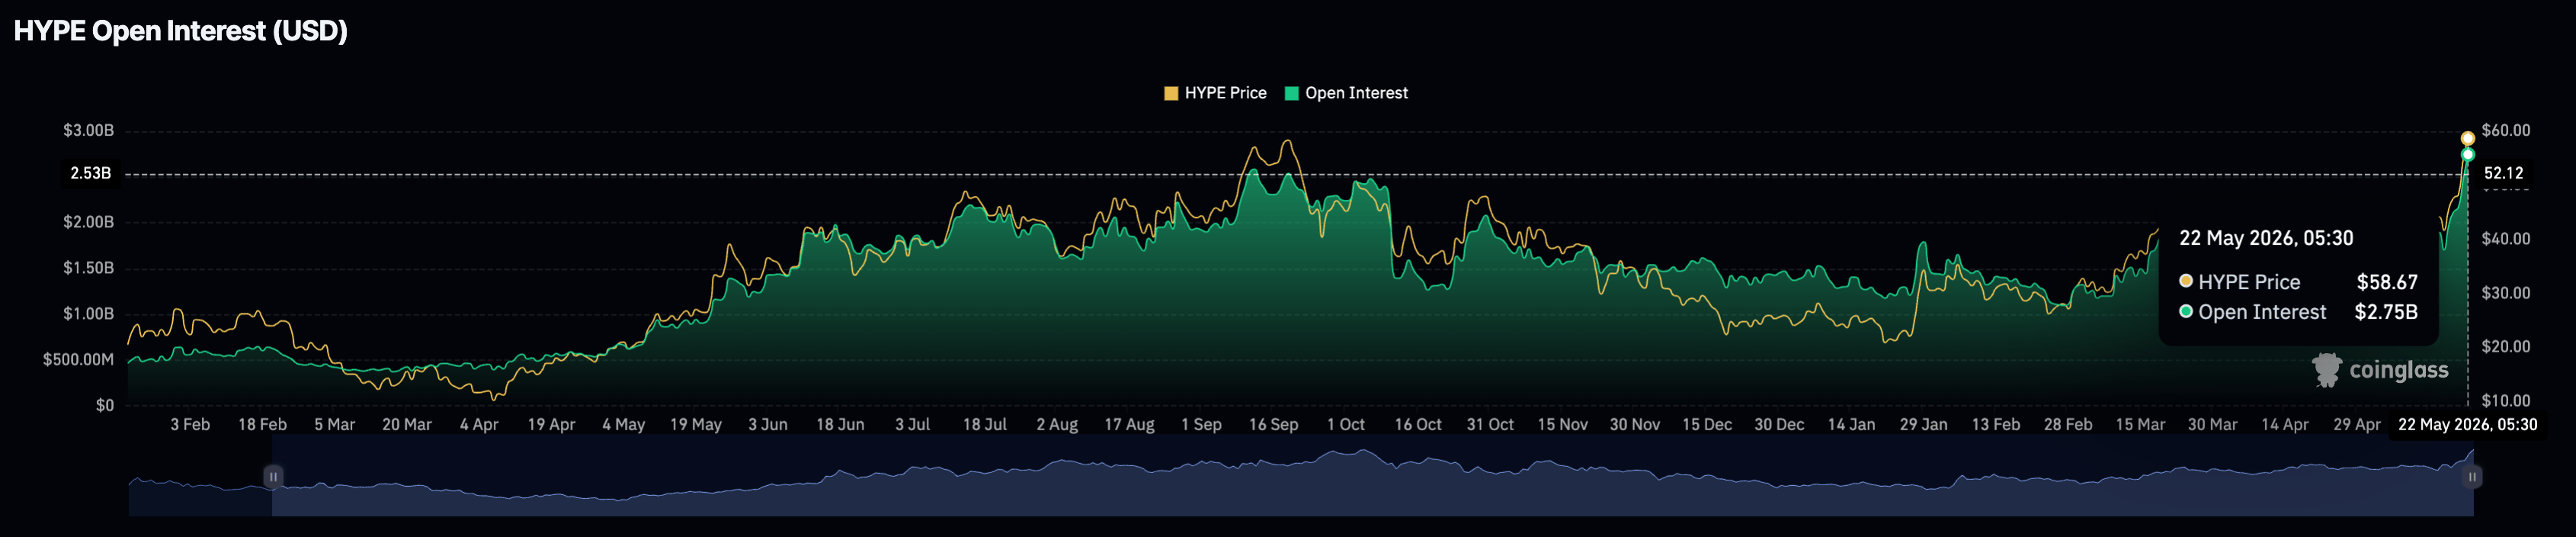Click the yellow HYPE Price legend swatch
The height and width of the screenshot is (537, 2576).
tap(1171, 93)
